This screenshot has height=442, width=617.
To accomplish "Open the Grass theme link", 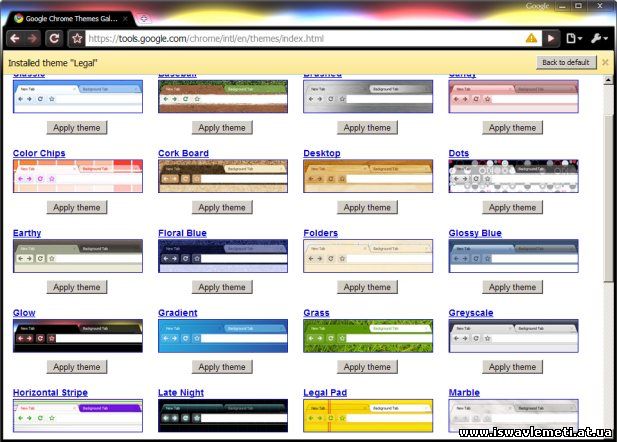I will 316,313.
